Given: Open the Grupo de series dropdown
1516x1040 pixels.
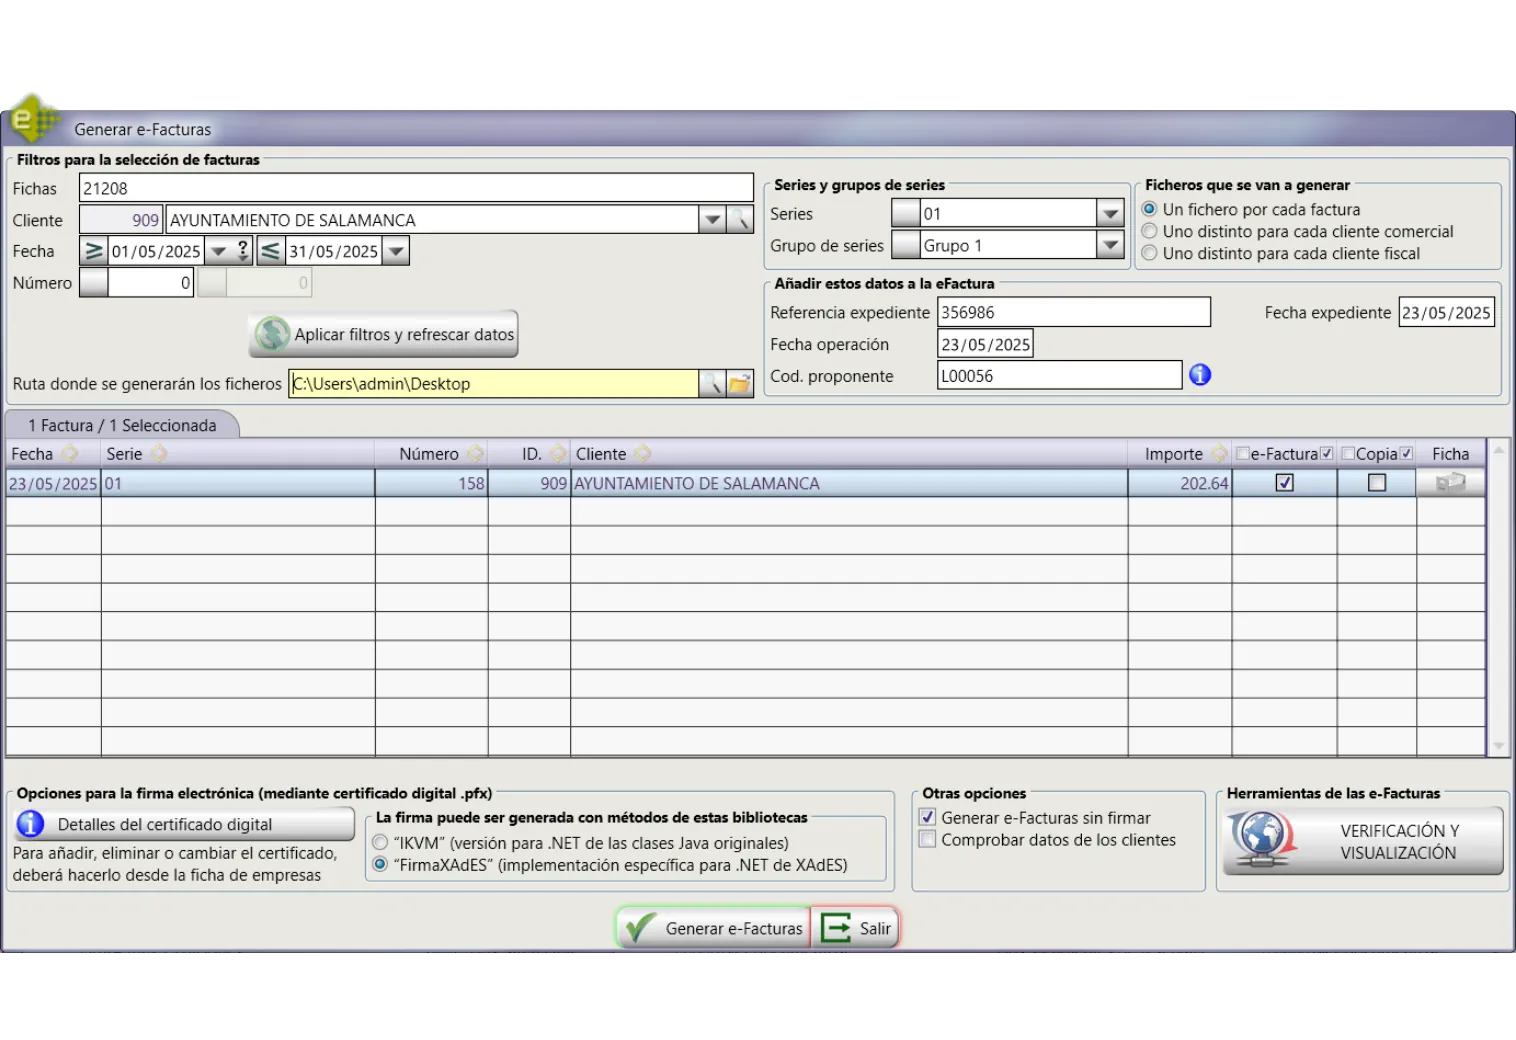Looking at the screenshot, I should click(x=1110, y=246).
